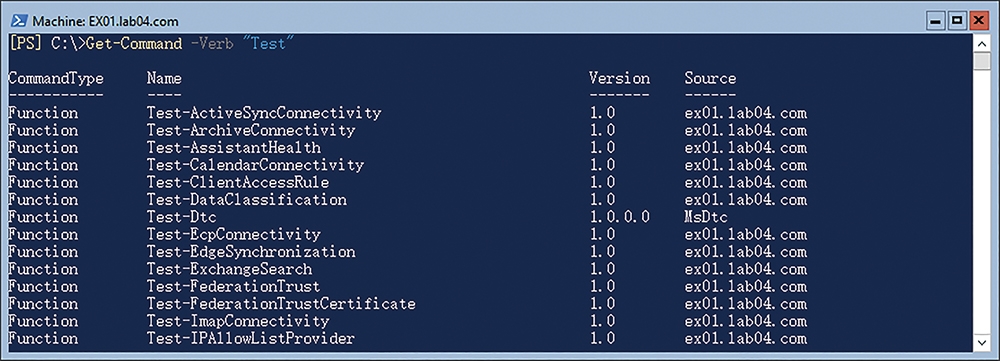Viewport: 1000px width, 361px height.
Task: Select Test-DataClassification text
Action: 247,200
